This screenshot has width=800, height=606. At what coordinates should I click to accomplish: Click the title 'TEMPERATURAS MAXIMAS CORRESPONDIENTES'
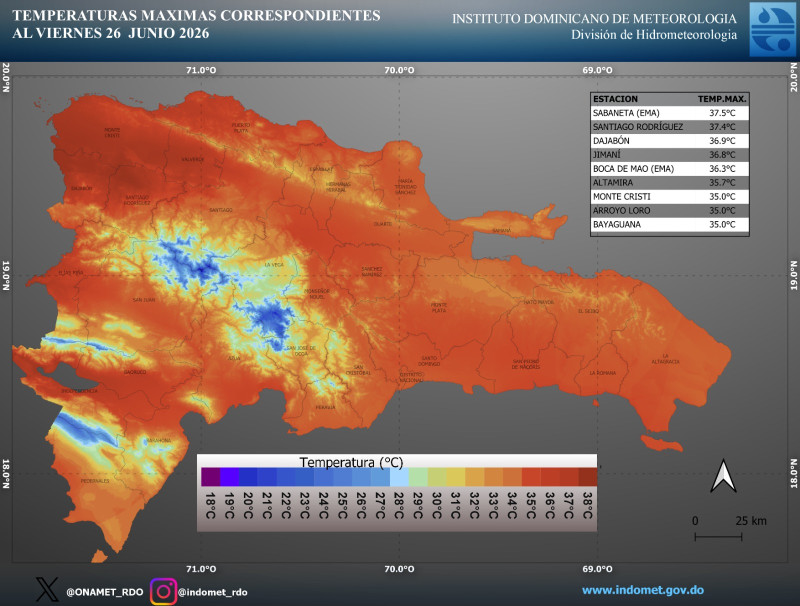tap(196, 15)
